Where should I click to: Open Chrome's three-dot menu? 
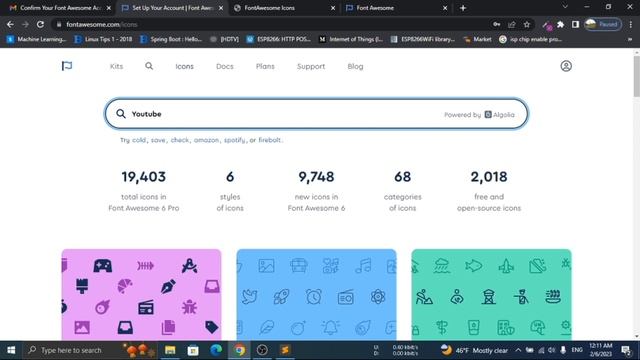[x=631, y=24]
